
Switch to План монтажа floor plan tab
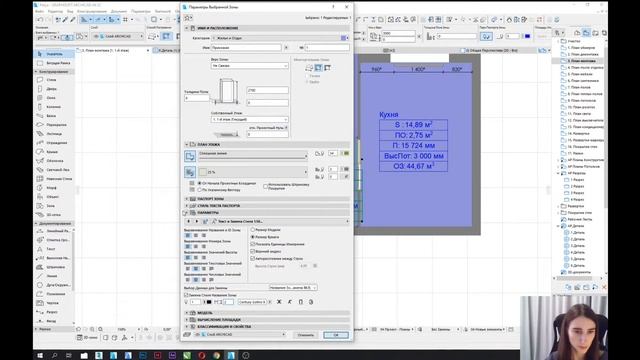click(x=113, y=51)
